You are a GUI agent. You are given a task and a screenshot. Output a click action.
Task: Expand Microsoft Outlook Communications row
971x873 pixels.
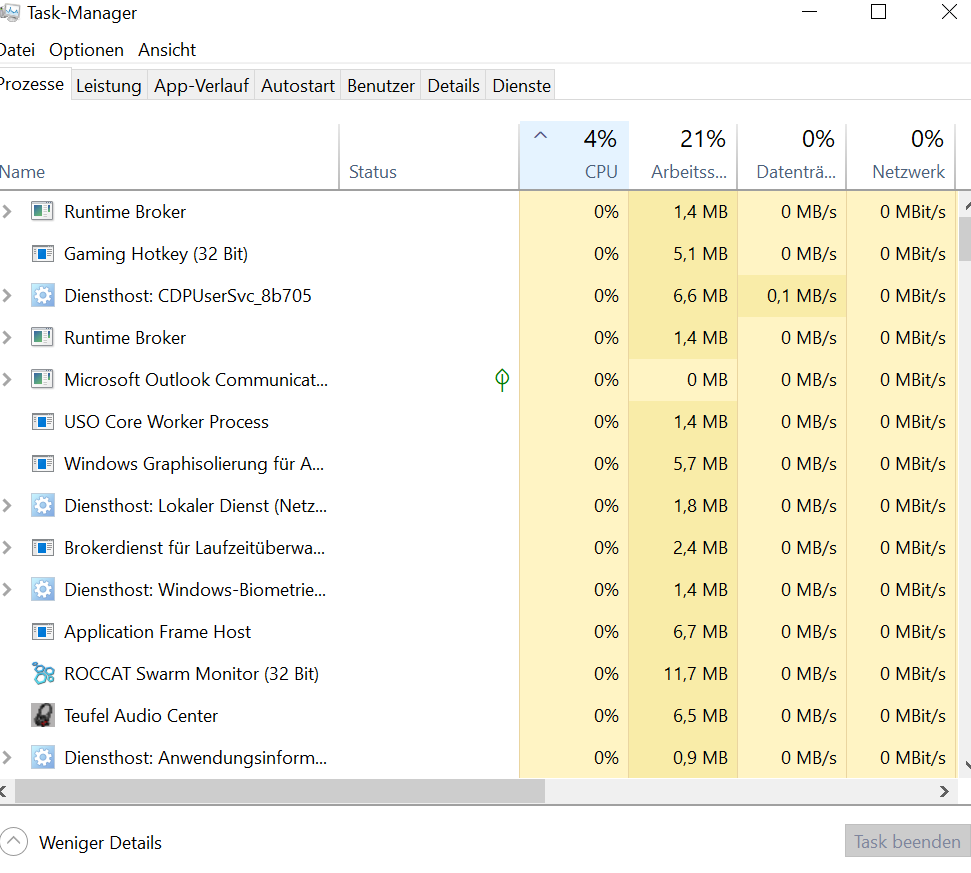pos(7,380)
